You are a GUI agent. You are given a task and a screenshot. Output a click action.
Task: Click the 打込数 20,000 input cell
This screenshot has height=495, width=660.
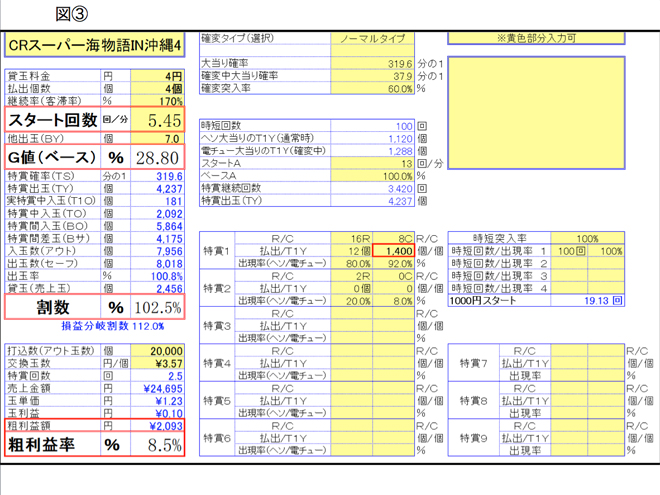[157, 352]
